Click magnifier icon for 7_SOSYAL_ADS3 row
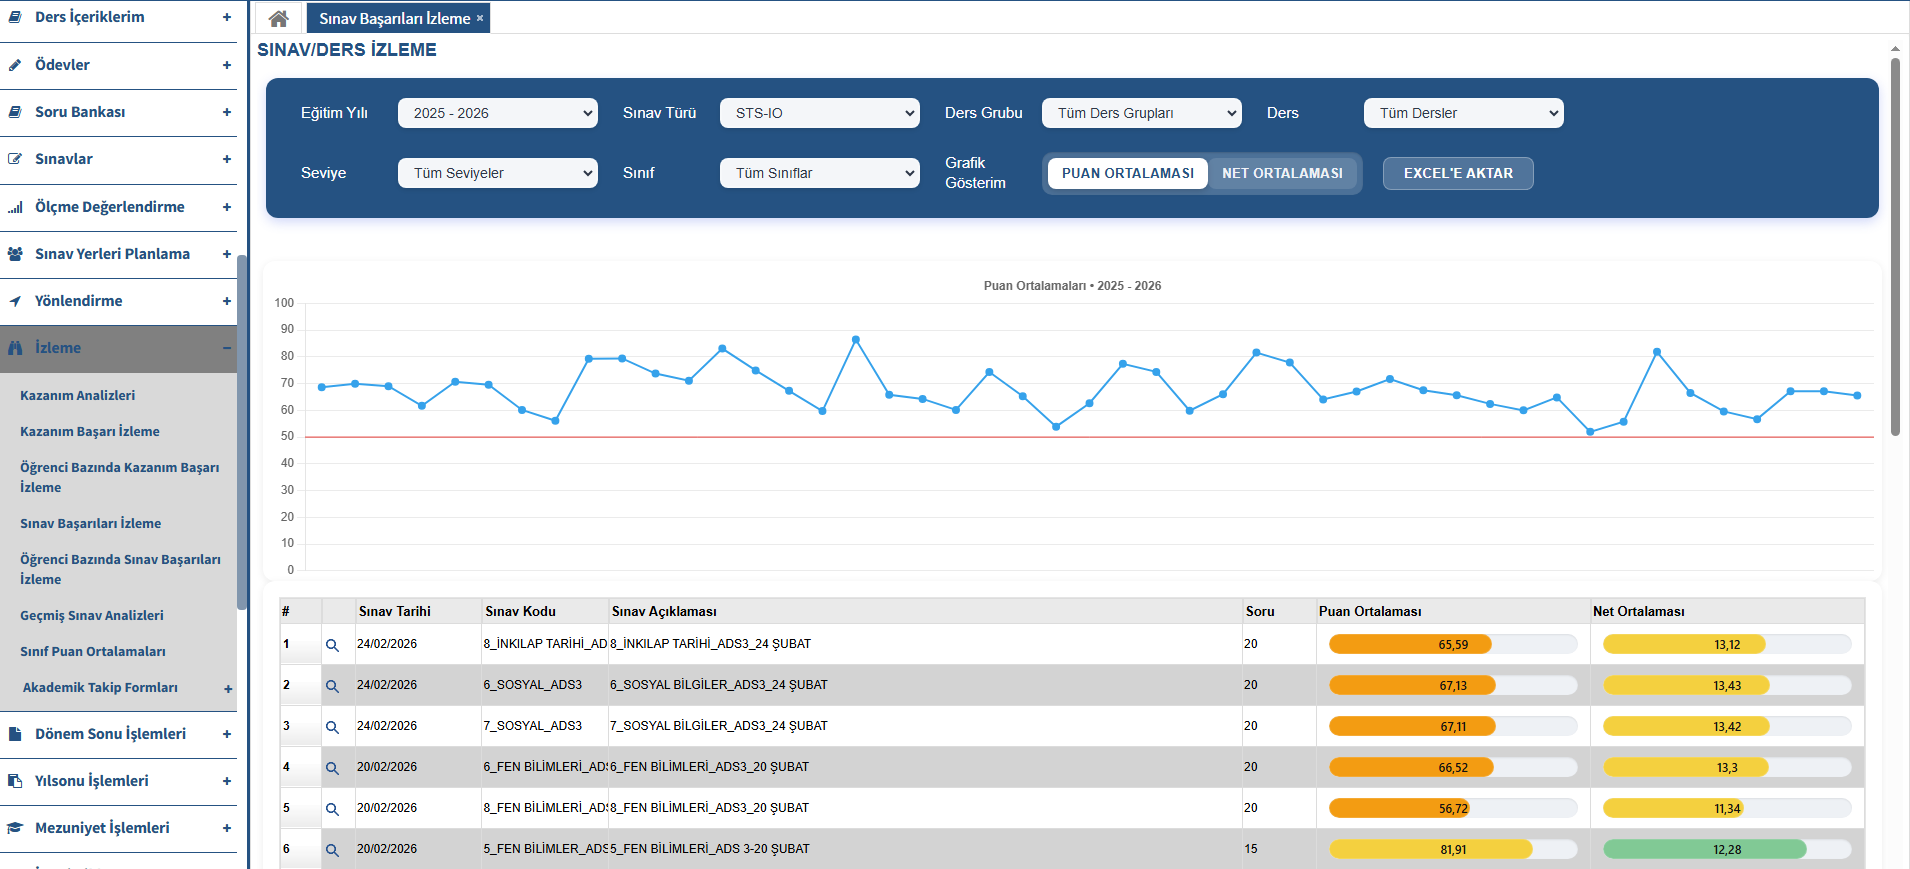 (332, 727)
